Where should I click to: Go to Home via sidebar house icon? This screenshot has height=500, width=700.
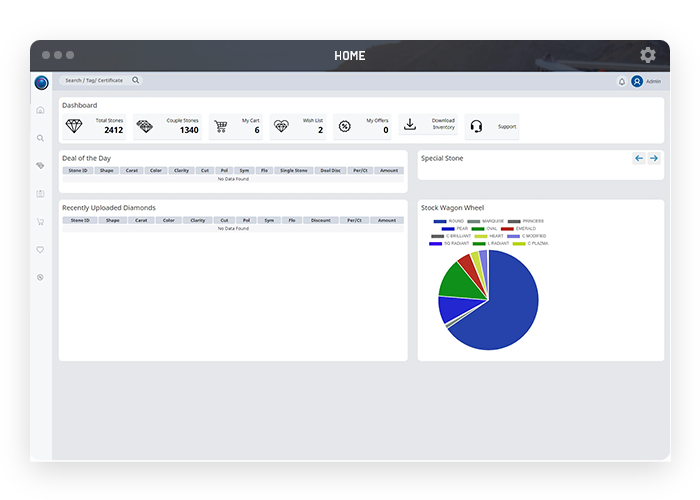click(40, 110)
